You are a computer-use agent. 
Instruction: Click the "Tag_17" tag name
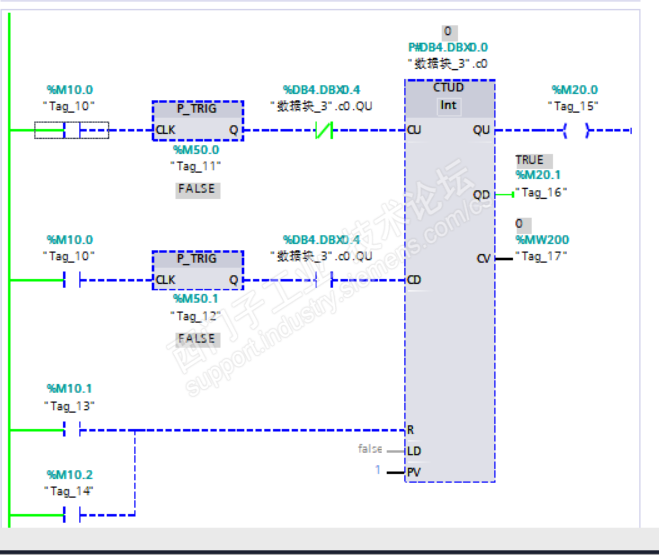click(x=541, y=256)
